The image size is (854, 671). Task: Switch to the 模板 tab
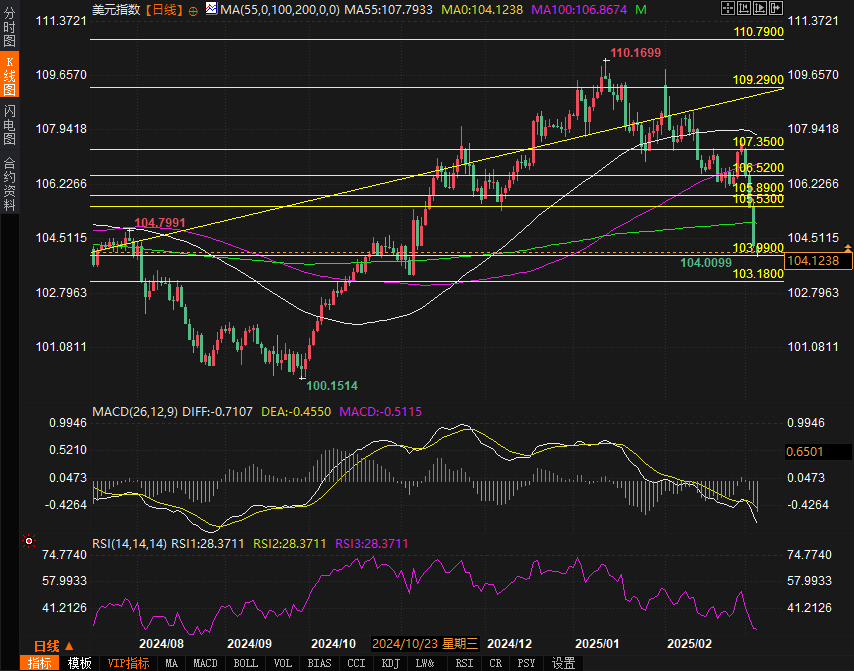[x=79, y=663]
